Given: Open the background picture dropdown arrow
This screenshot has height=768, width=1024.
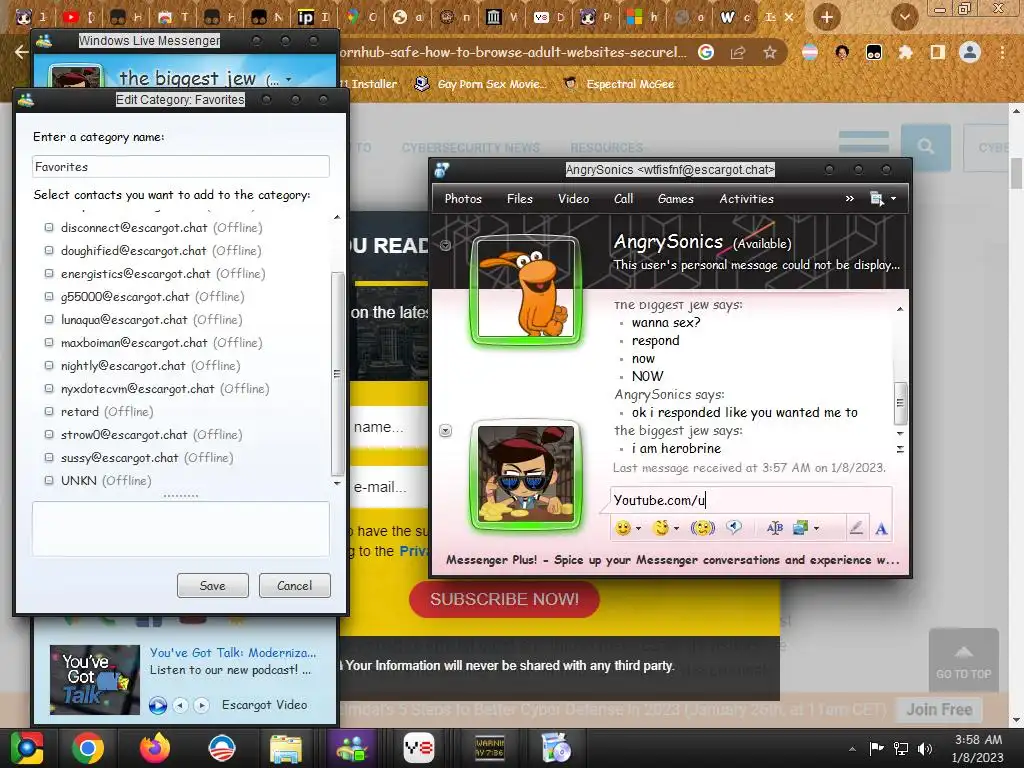Looking at the screenshot, I should 816,528.
